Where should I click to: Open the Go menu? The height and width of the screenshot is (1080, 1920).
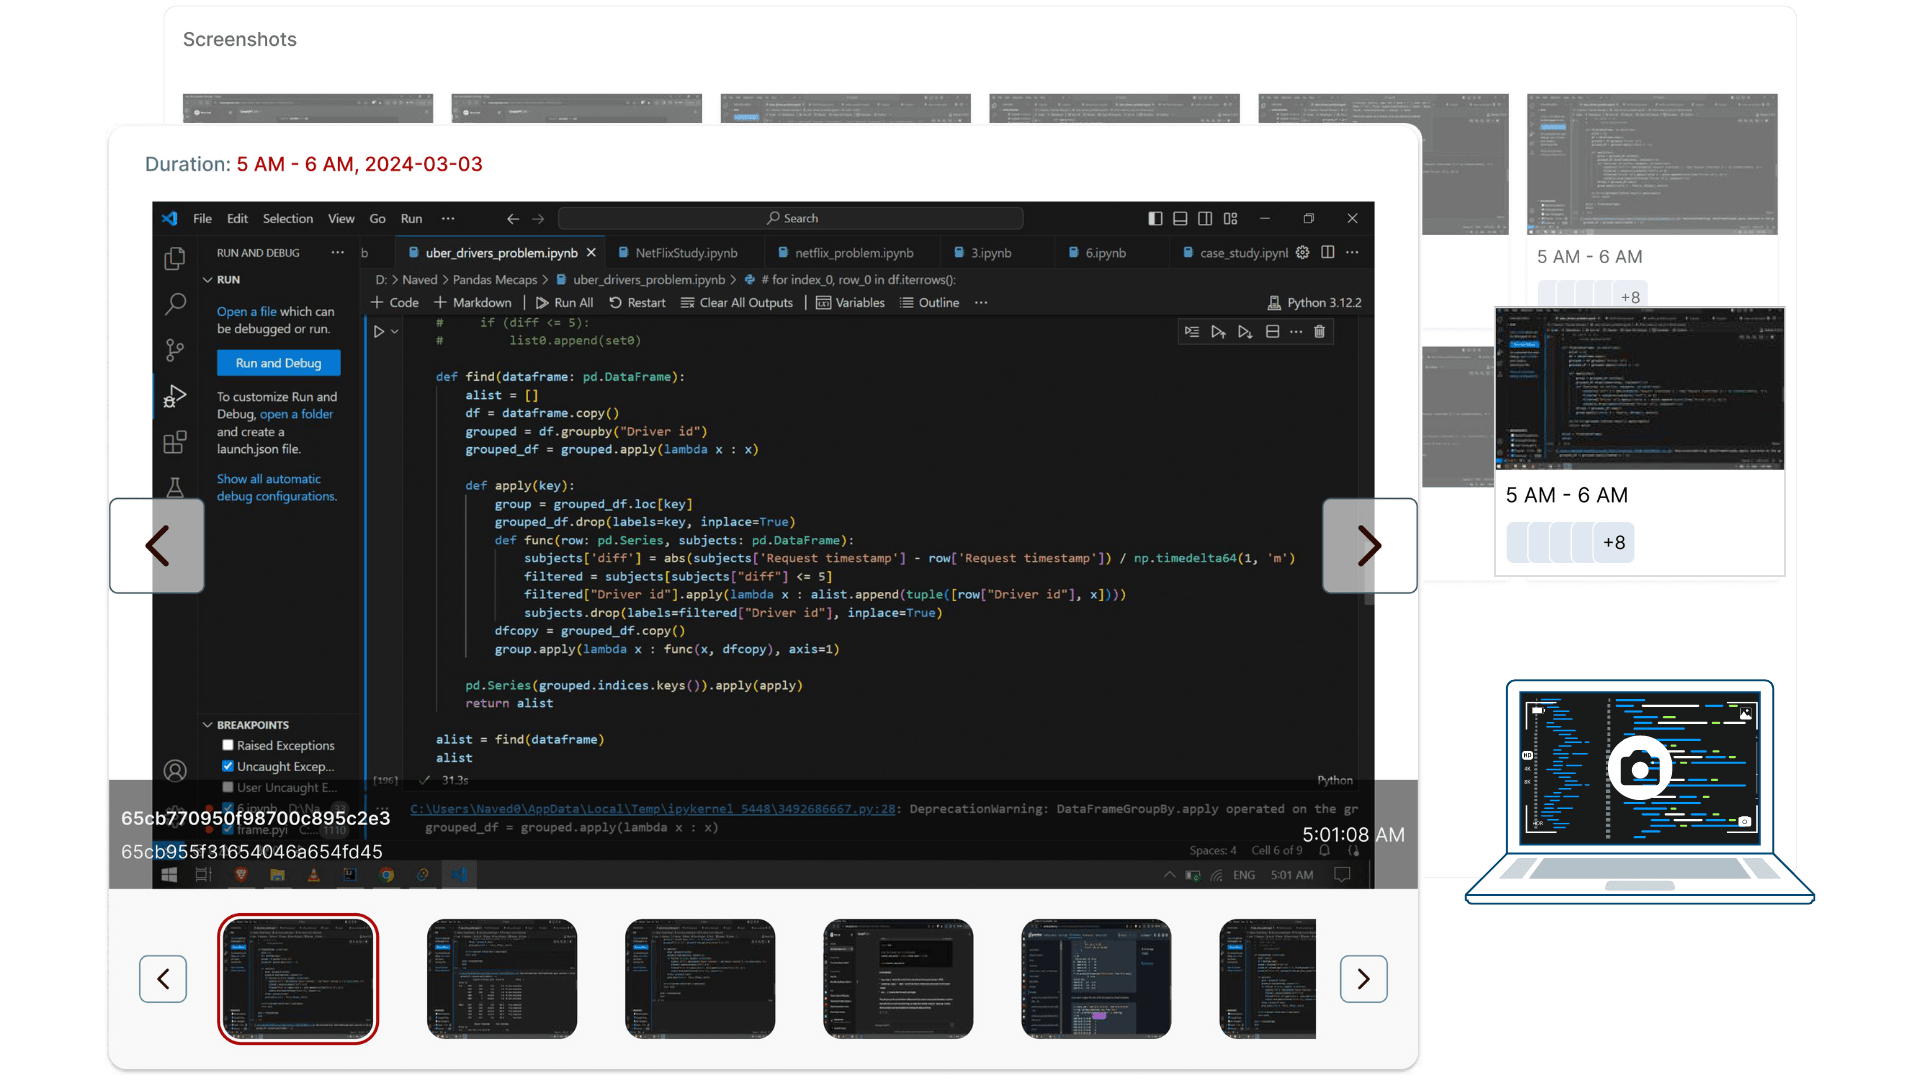(377, 218)
